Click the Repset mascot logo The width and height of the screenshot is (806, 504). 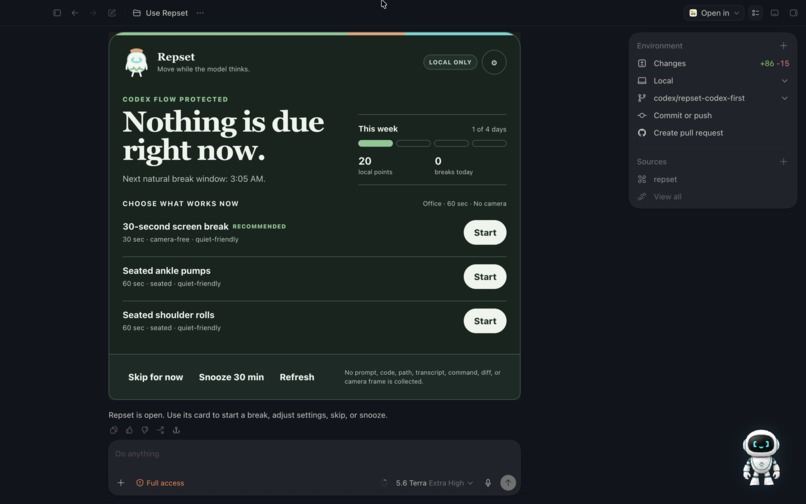tap(136, 63)
